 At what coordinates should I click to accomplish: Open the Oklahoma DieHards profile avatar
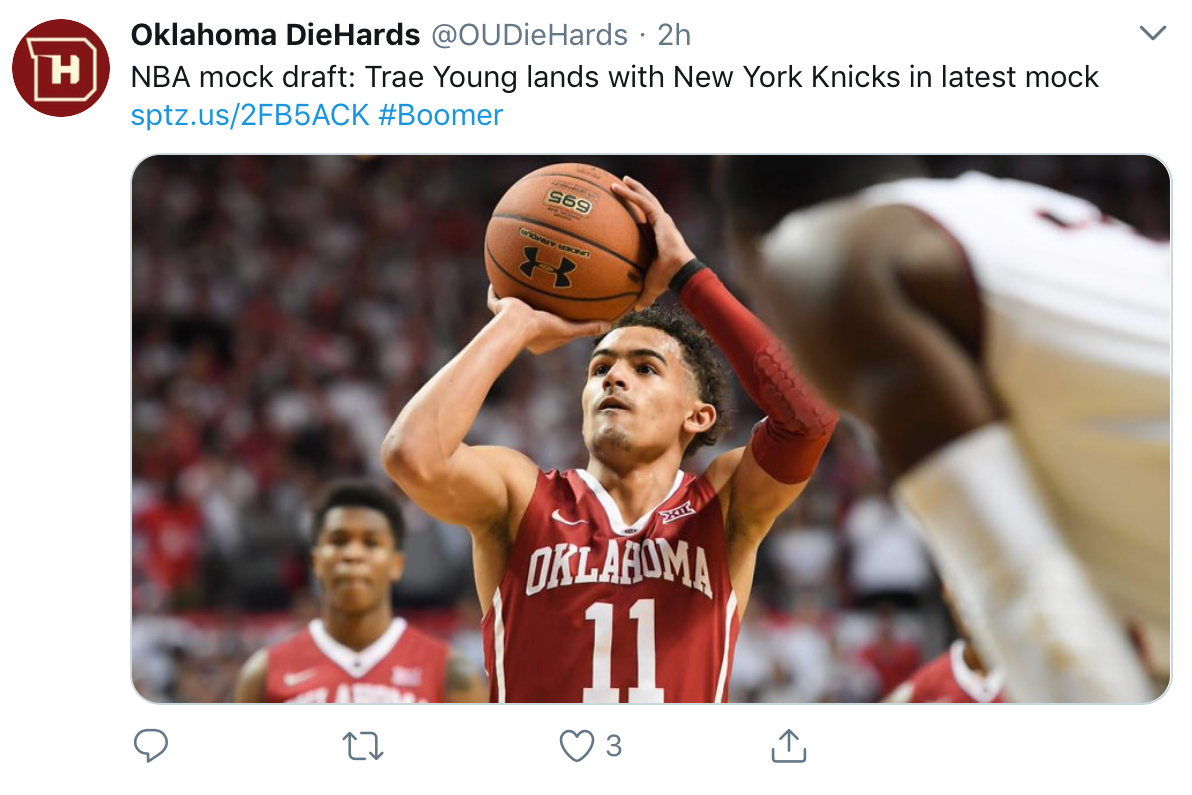[x=61, y=68]
